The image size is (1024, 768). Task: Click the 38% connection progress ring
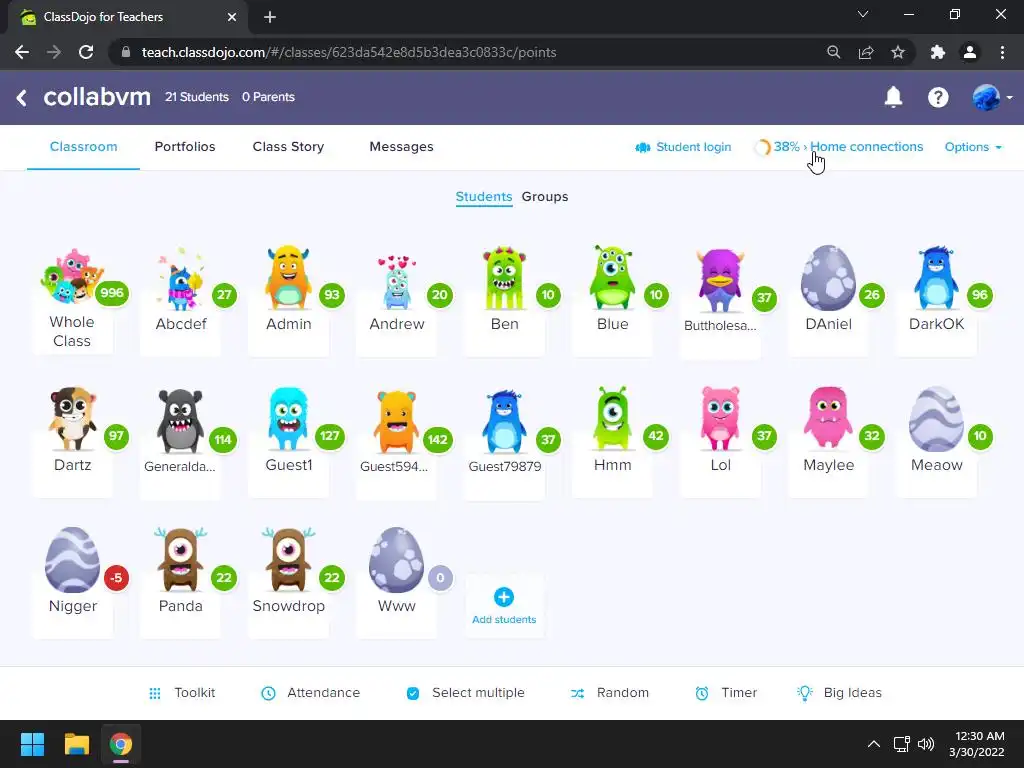tap(762, 147)
